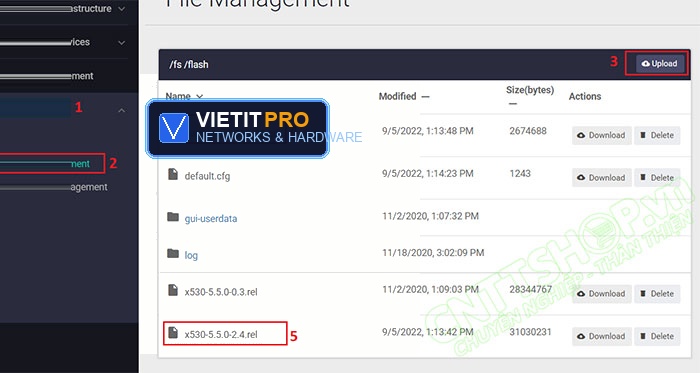Sort files by Name column arrow
Screen dimensions: 700x373
(x=200, y=96)
